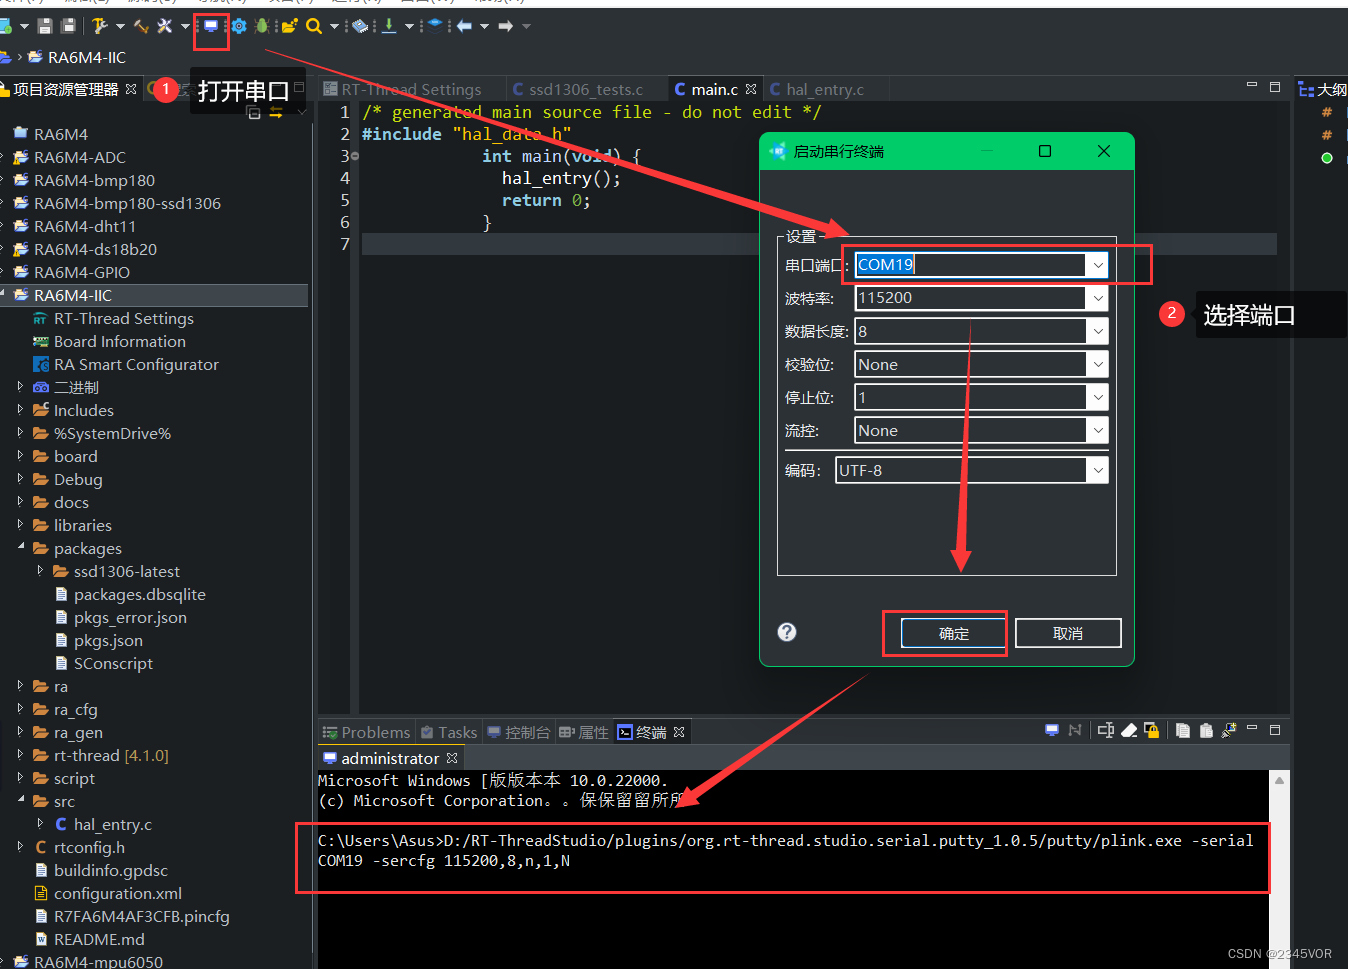This screenshot has height=969, width=1348.
Task: Click the 确定 button to confirm
Action: point(953,634)
